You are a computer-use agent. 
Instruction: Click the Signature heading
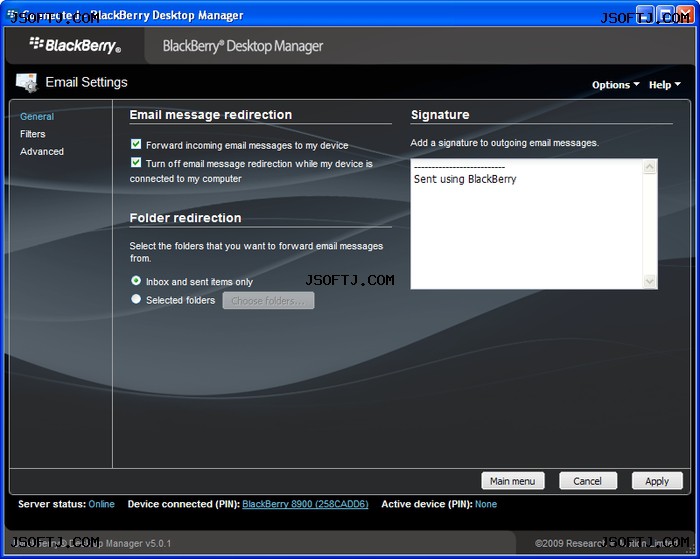click(x=440, y=115)
